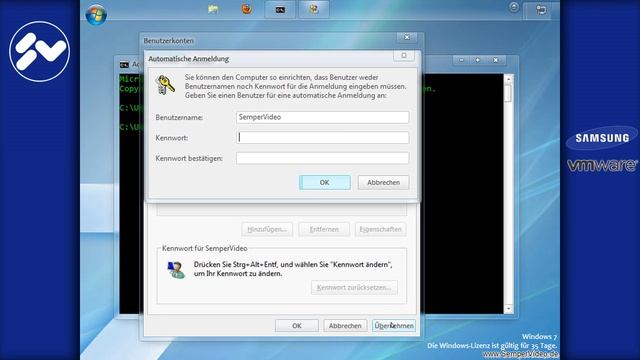Click the 'Benutzername:' label
The image size is (640, 360).
point(179,118)
